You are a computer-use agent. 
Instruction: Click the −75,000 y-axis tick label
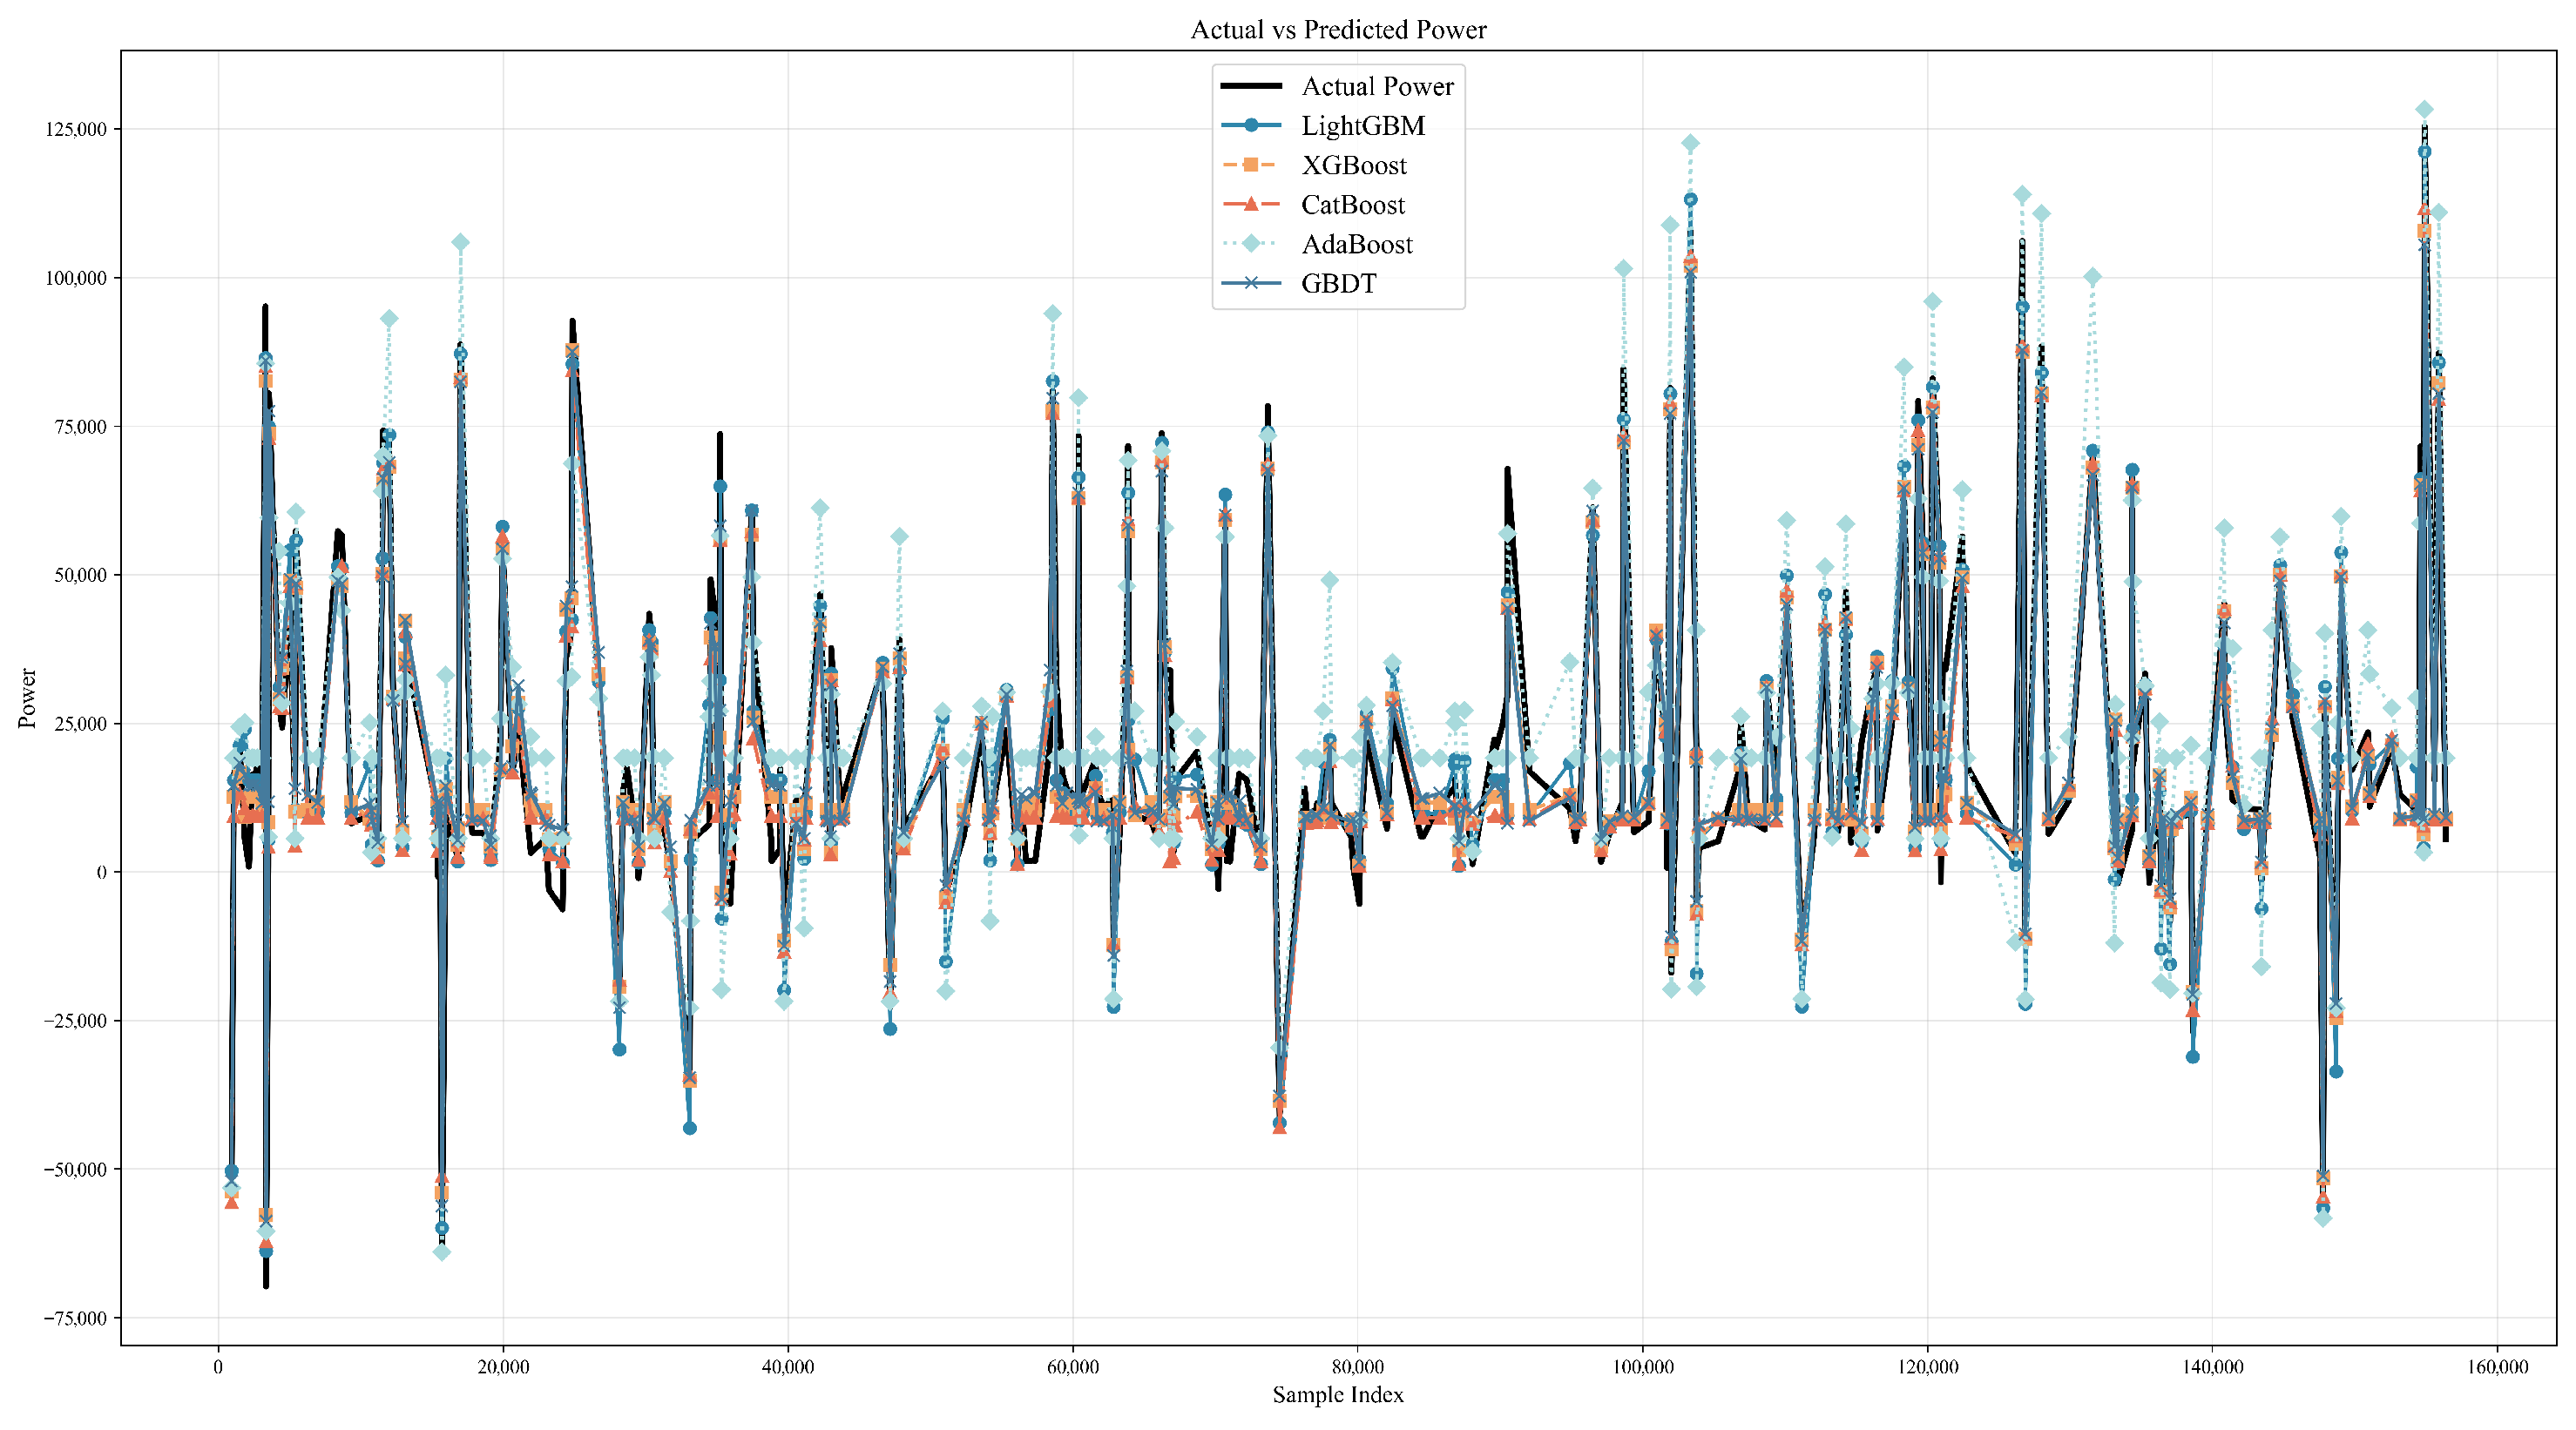pos(74,1318)
